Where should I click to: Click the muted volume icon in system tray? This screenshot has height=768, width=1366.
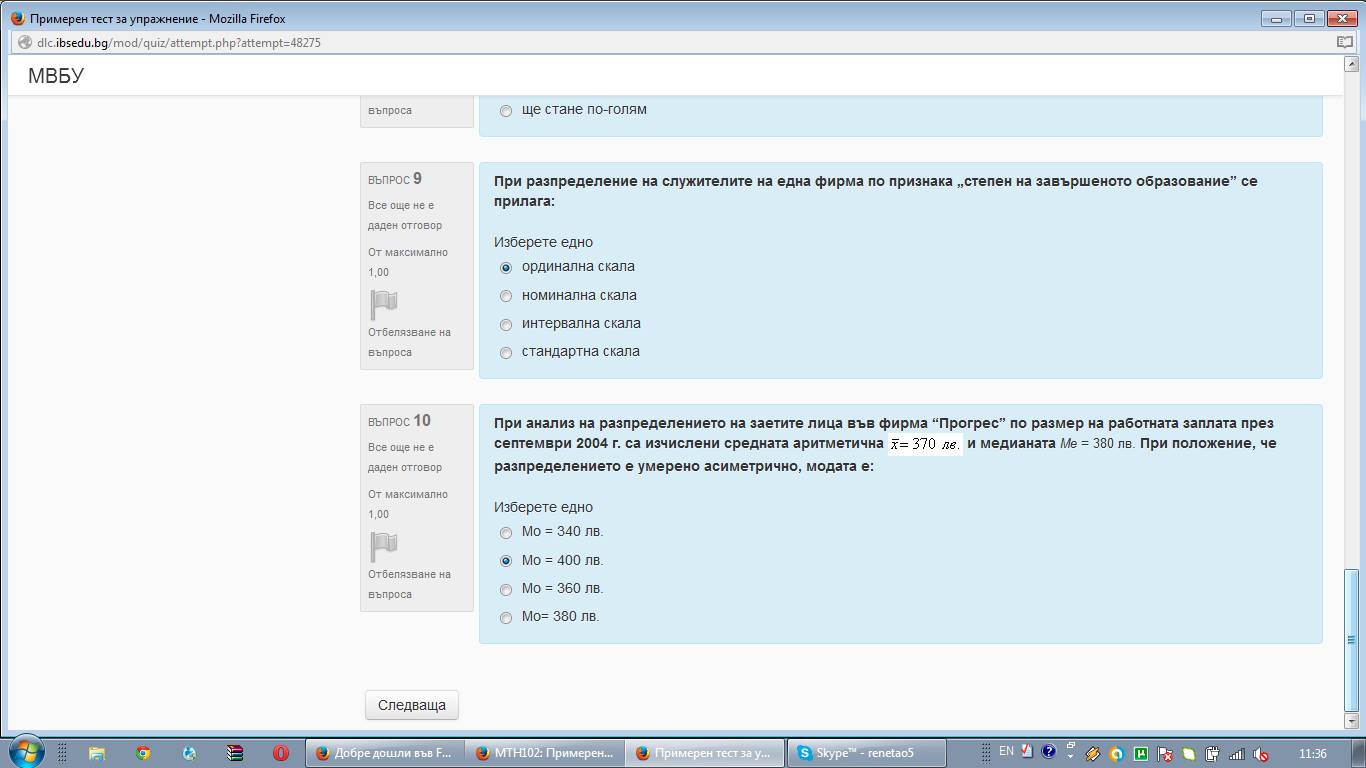click(1262, 754)
